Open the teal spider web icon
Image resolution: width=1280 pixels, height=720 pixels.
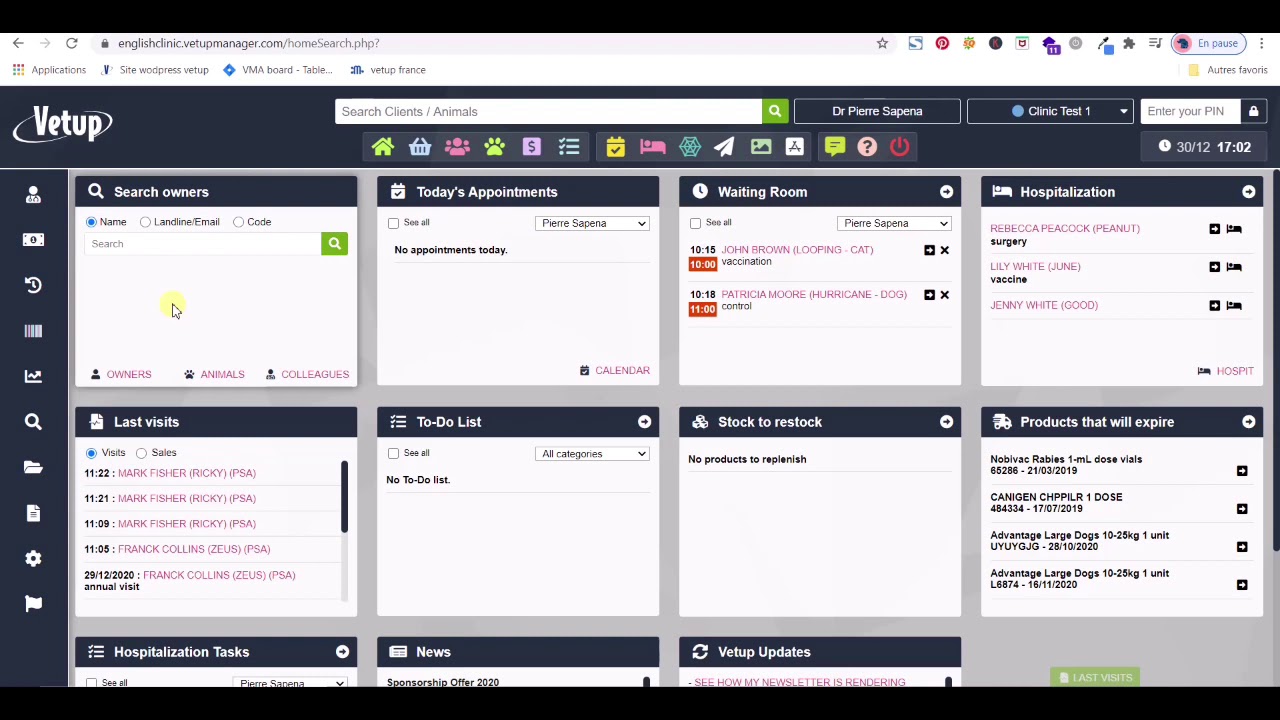(690, 147)
